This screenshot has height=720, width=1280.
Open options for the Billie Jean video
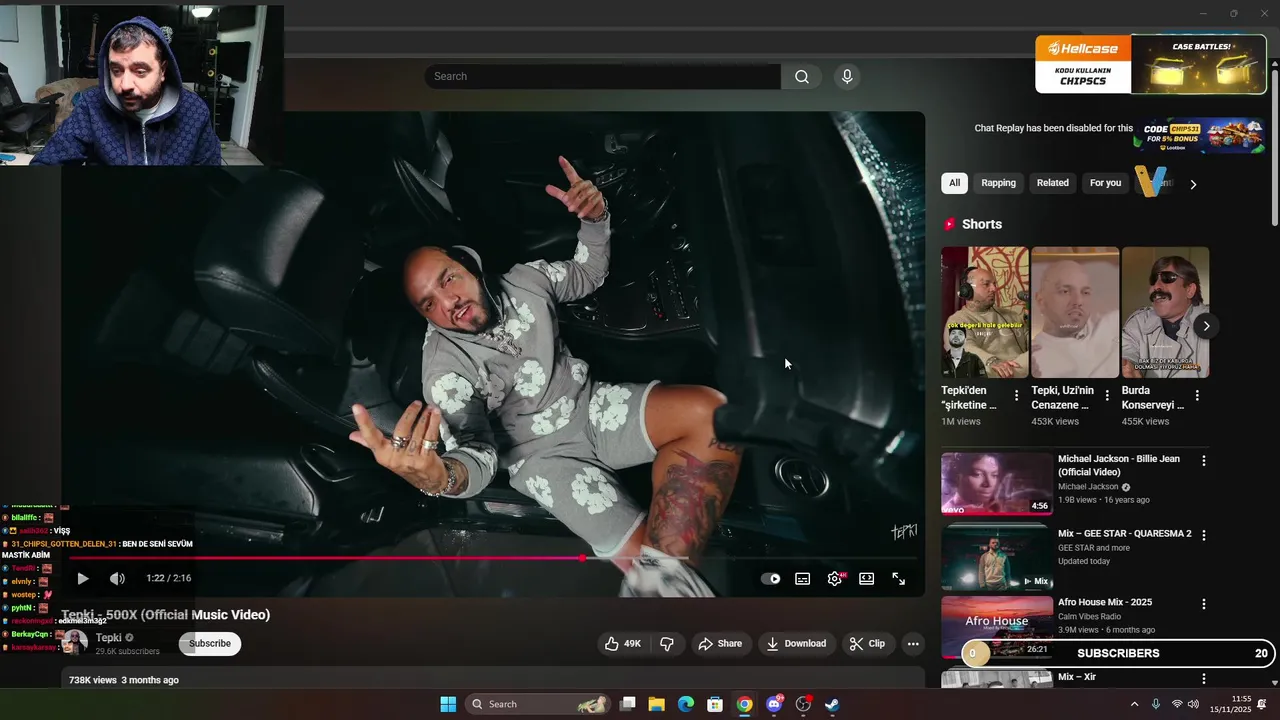[1204, 461]
